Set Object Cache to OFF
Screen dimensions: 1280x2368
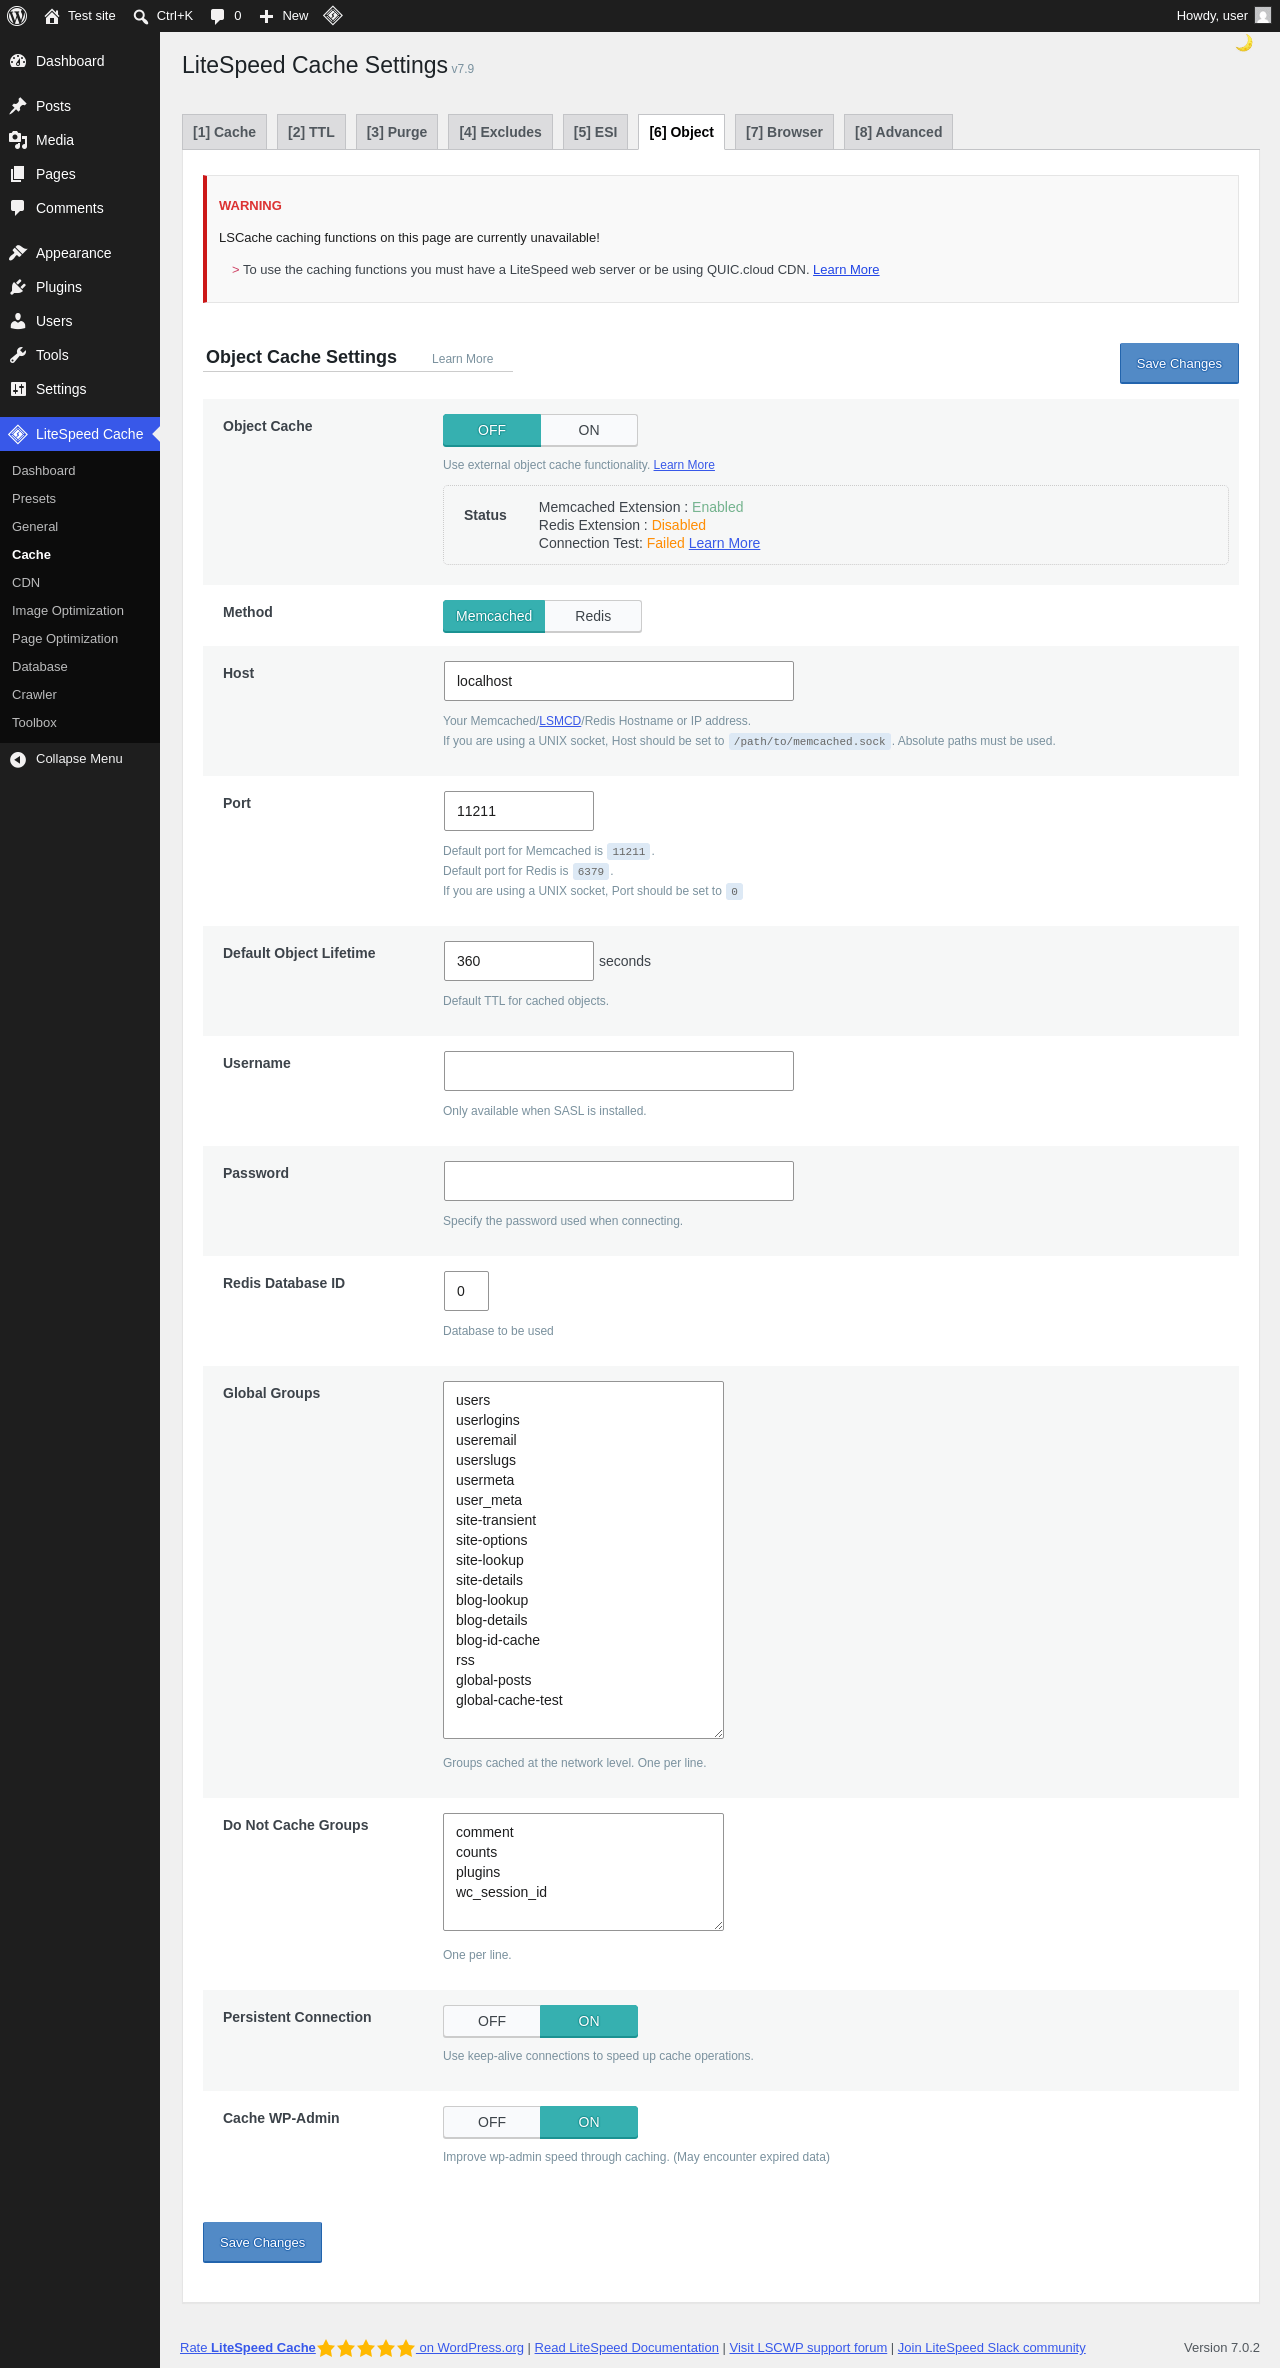click(x=492, y=430)
